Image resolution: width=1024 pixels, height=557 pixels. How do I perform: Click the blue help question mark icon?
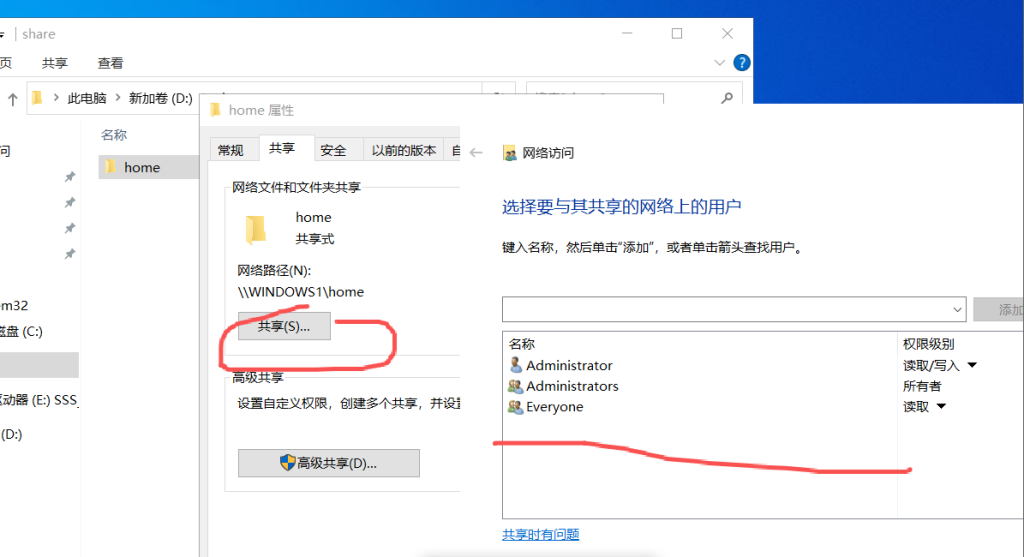click(x=741, y=63)
